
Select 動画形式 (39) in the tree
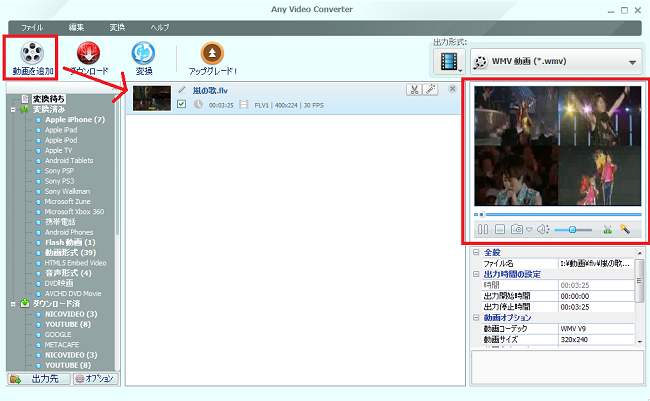[x=70, y=253]
